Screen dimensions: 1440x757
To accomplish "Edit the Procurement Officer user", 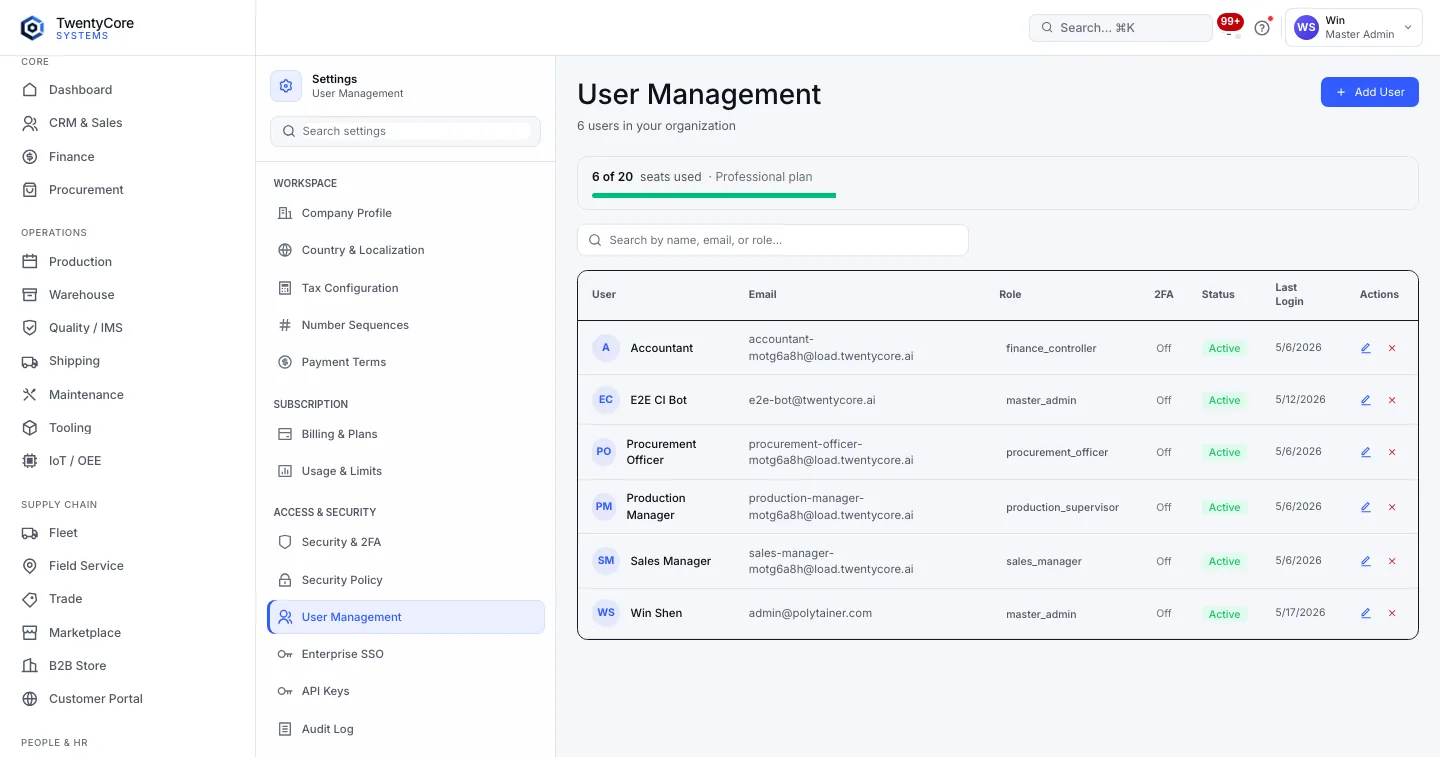I will [1366, 452].
